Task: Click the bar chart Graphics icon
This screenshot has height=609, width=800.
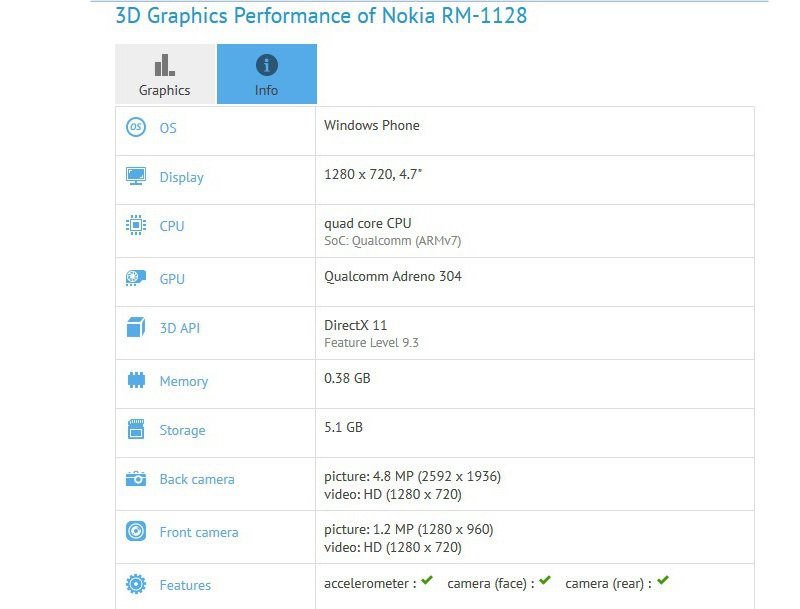Action: click(164, 65)
